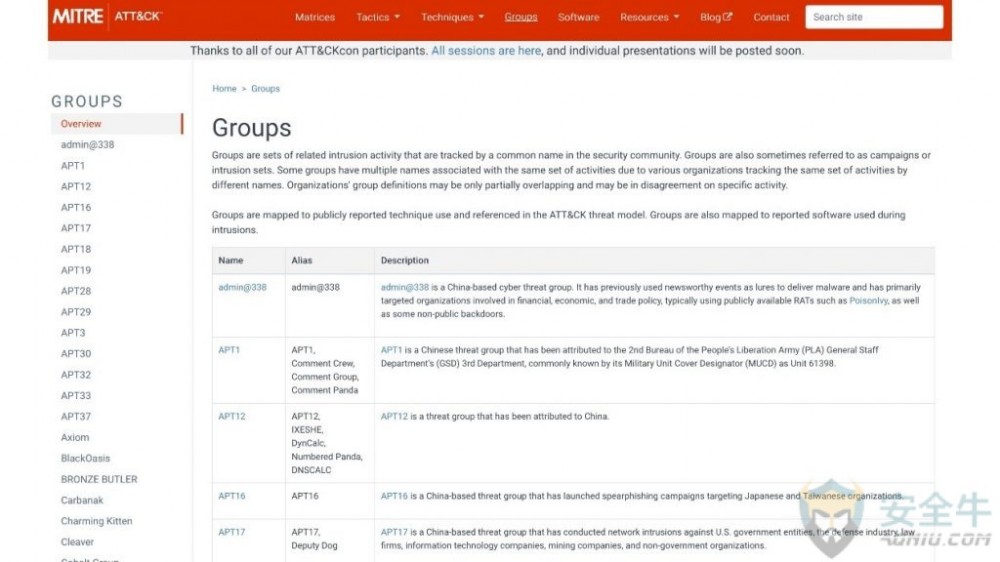
Task: Select BlackOasis in the sidebar
Action: (x=85, y=458)
